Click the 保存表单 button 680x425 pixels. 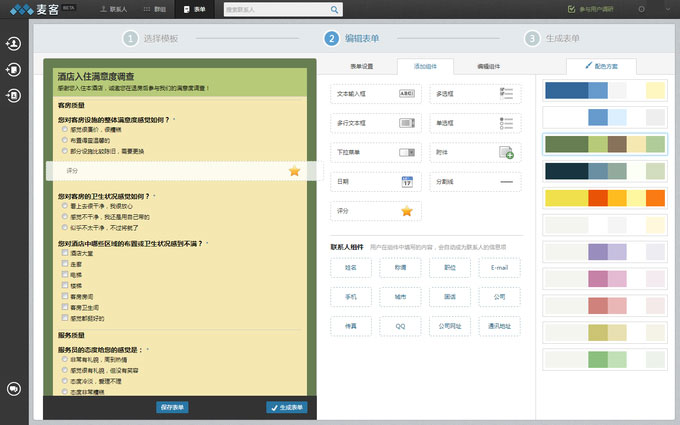click(x=172, y=407)
